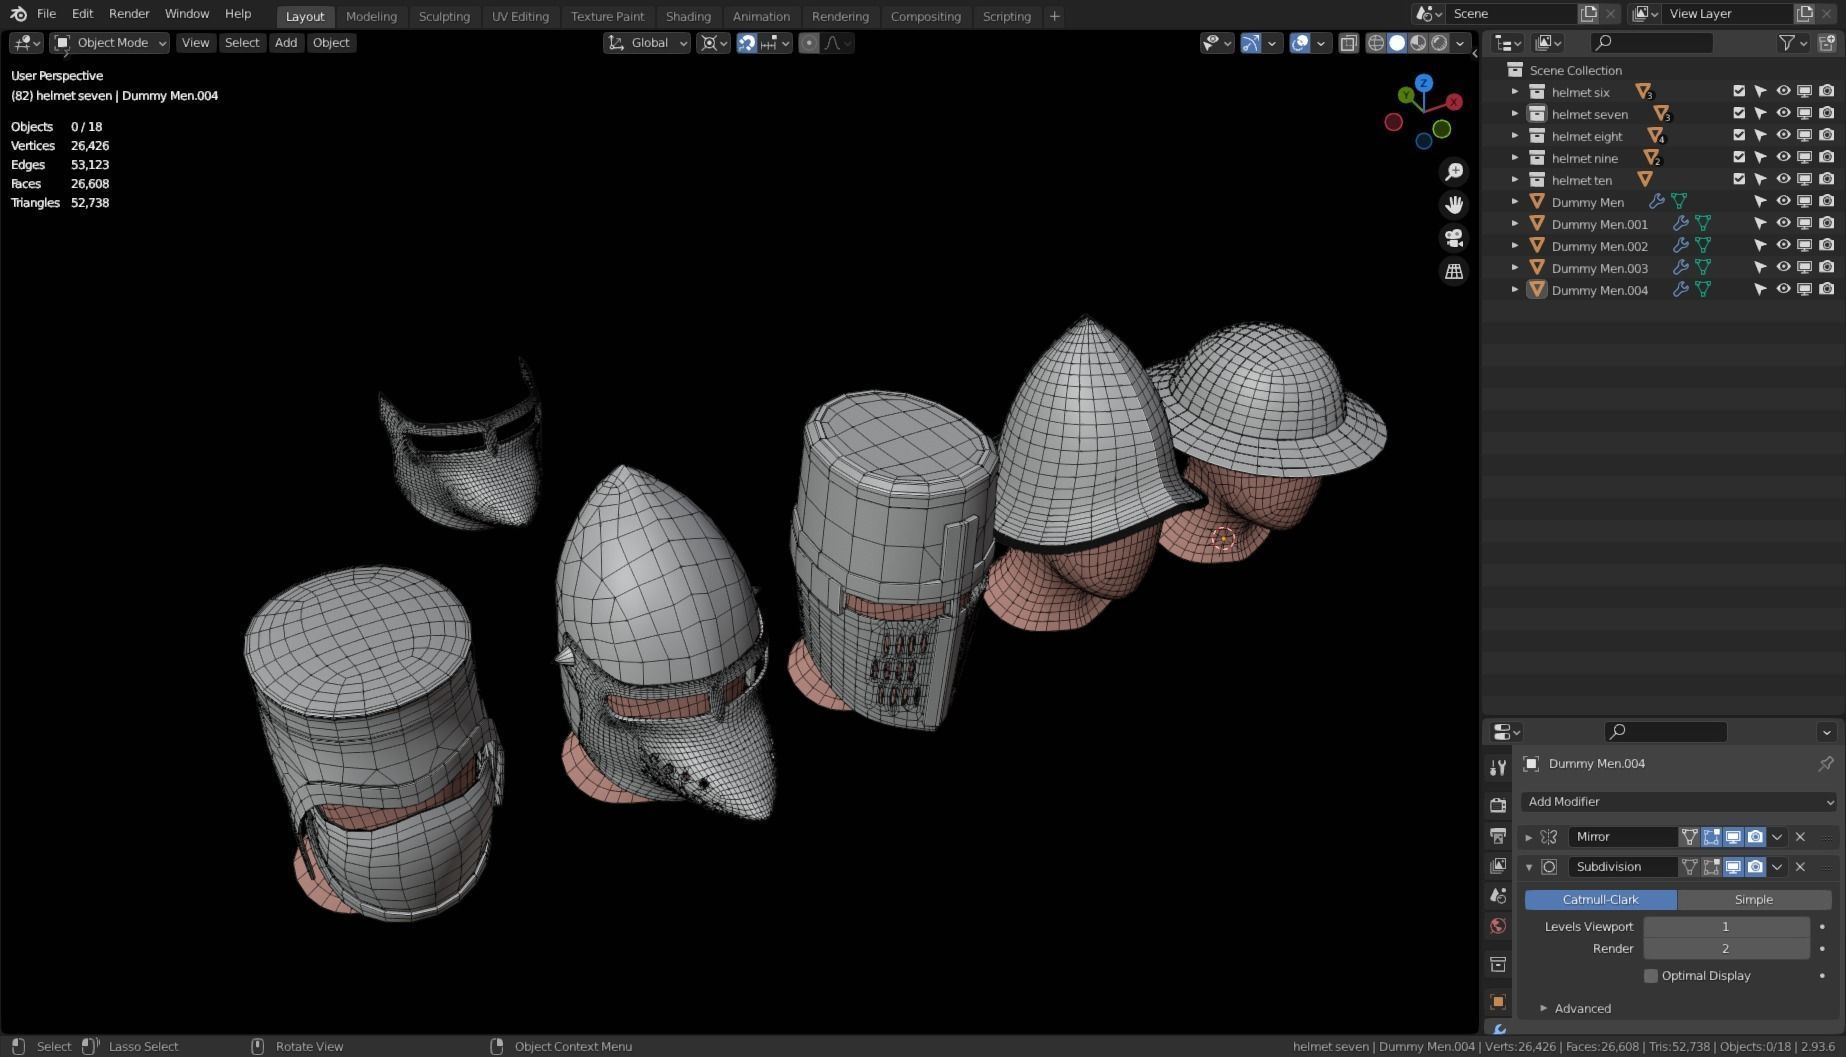Open Render properties tab icon
1846x1057 pixels.
pyautogui.click(x=1498, y=804)
